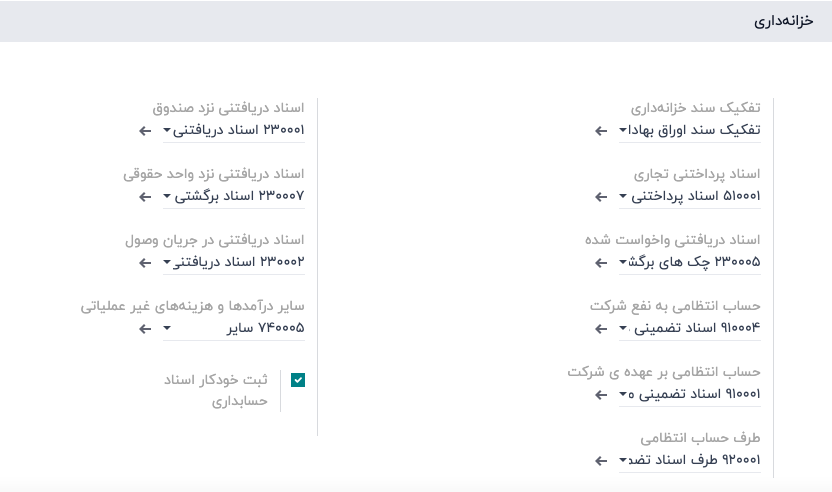Open linked record arrow for طرف حساب انتظامی
Screen dimensions: 832x492
pyautogui.click(x=600, y=461)
